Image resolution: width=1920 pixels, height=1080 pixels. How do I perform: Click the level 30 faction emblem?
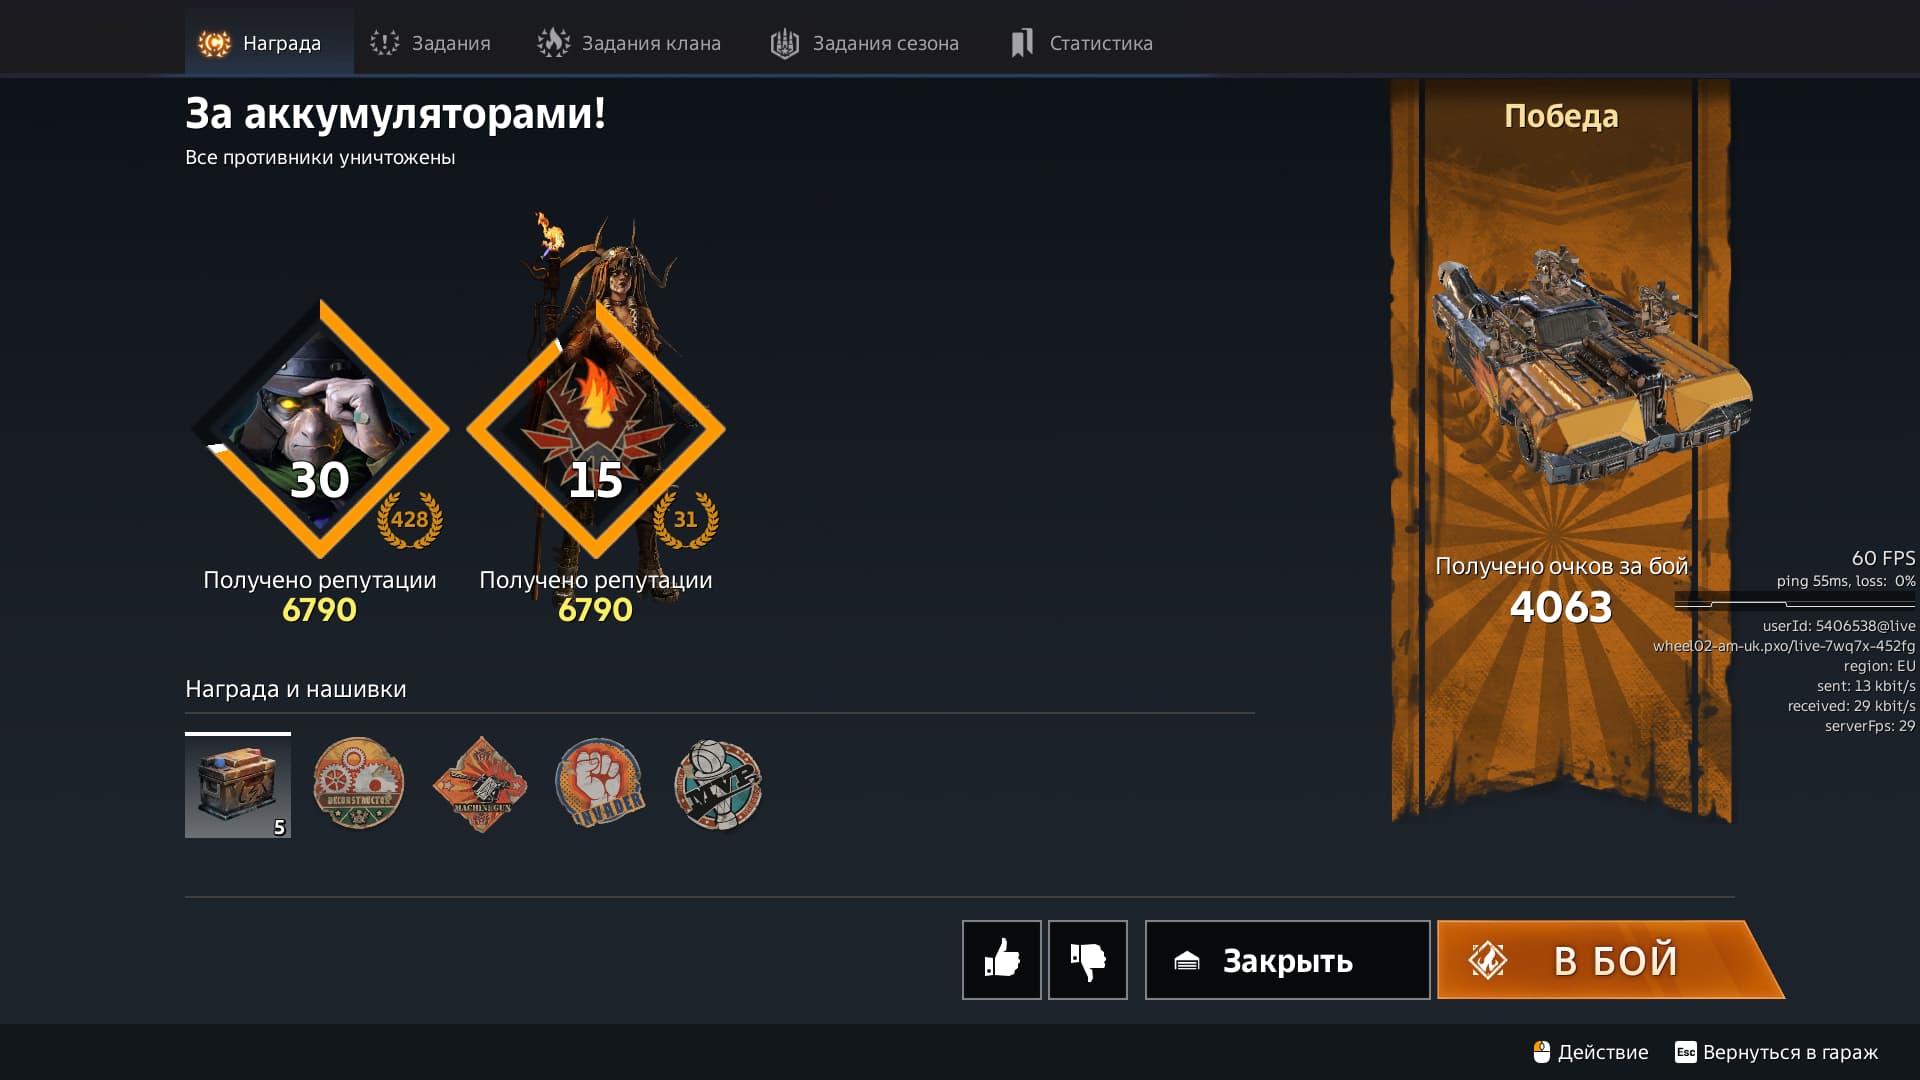click(x=320, y=428)
